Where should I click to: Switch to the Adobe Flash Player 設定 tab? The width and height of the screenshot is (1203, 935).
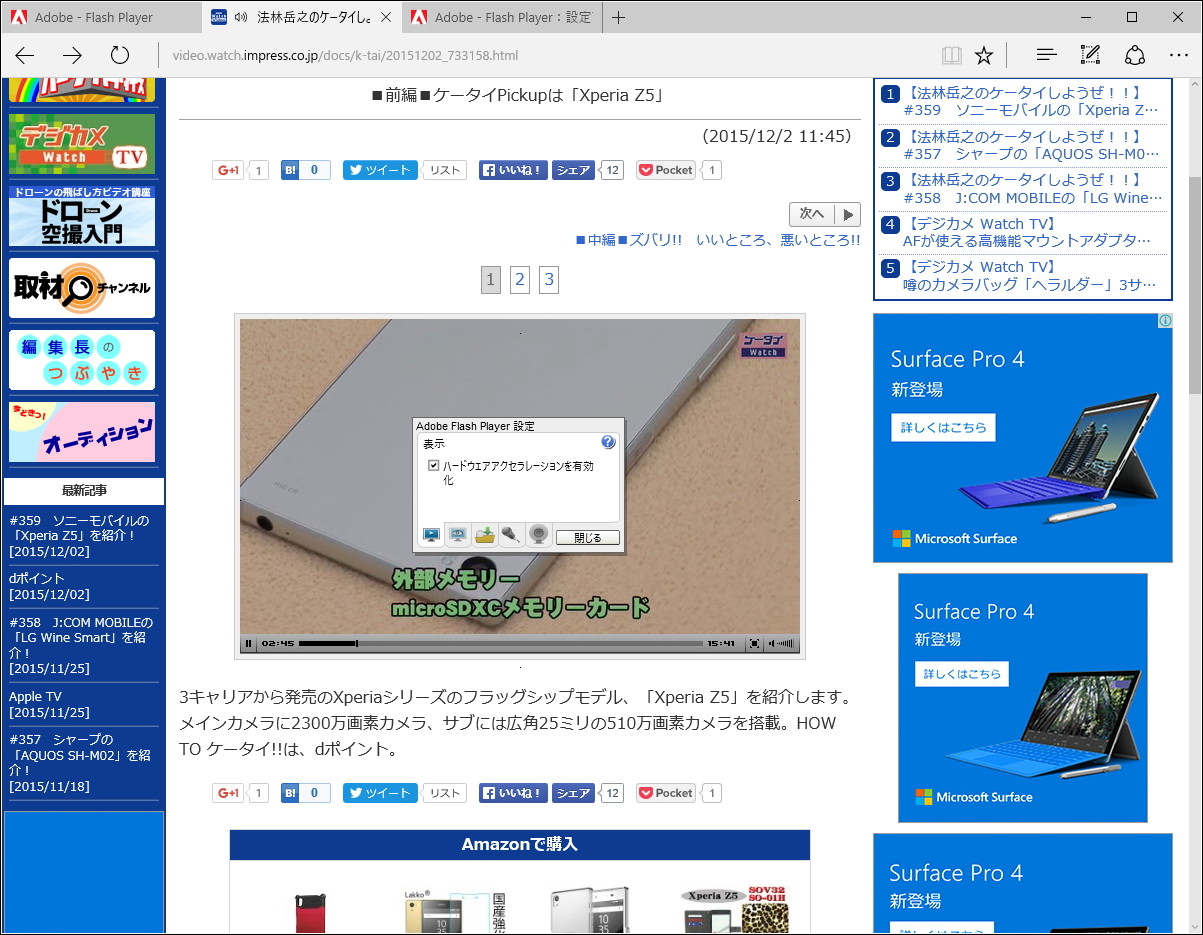[x=500, y=17]
